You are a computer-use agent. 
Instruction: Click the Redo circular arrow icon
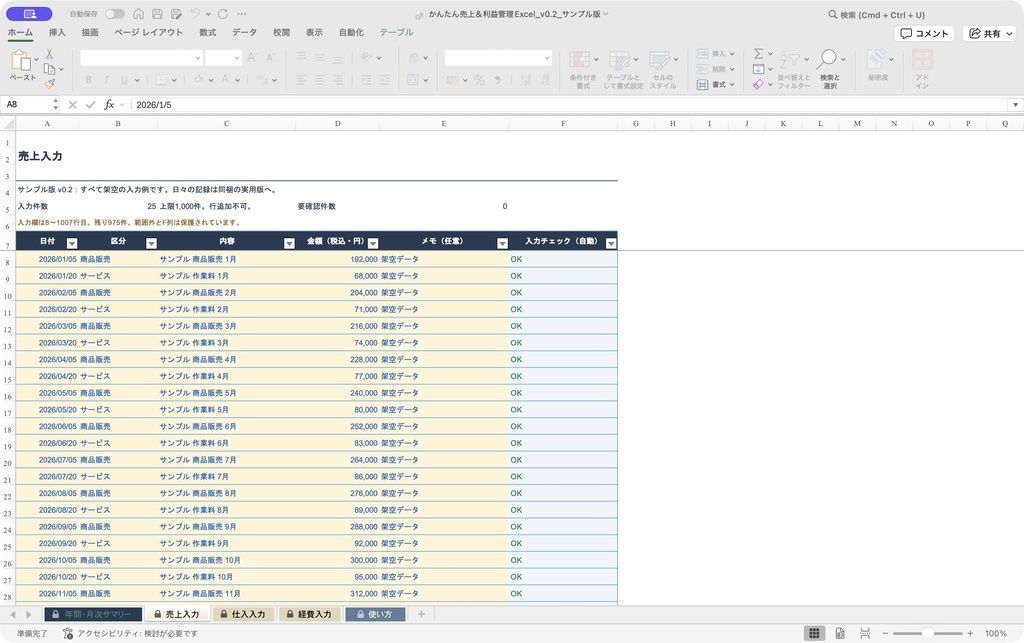[223, 14]
